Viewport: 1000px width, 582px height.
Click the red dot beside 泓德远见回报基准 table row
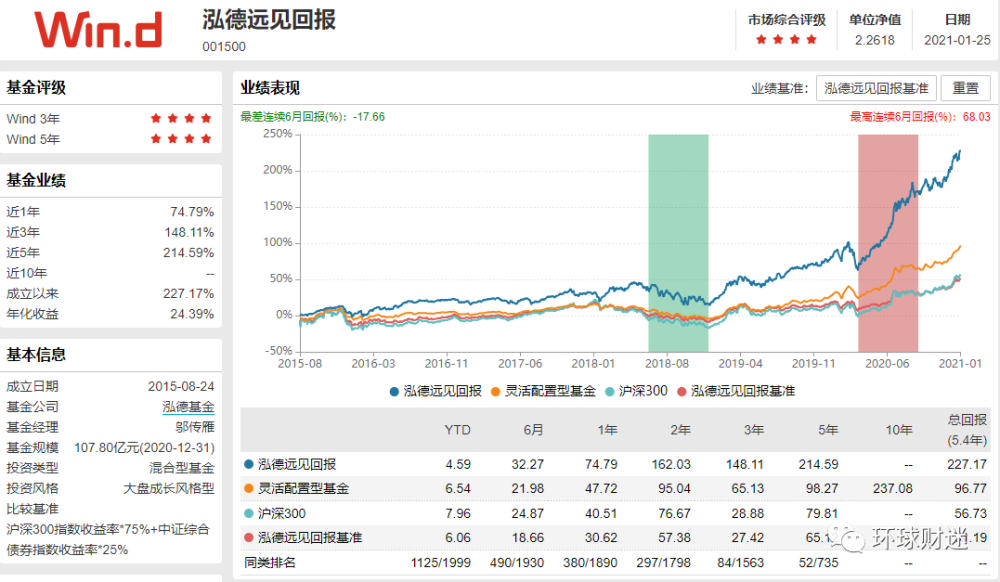click(249, 538)
